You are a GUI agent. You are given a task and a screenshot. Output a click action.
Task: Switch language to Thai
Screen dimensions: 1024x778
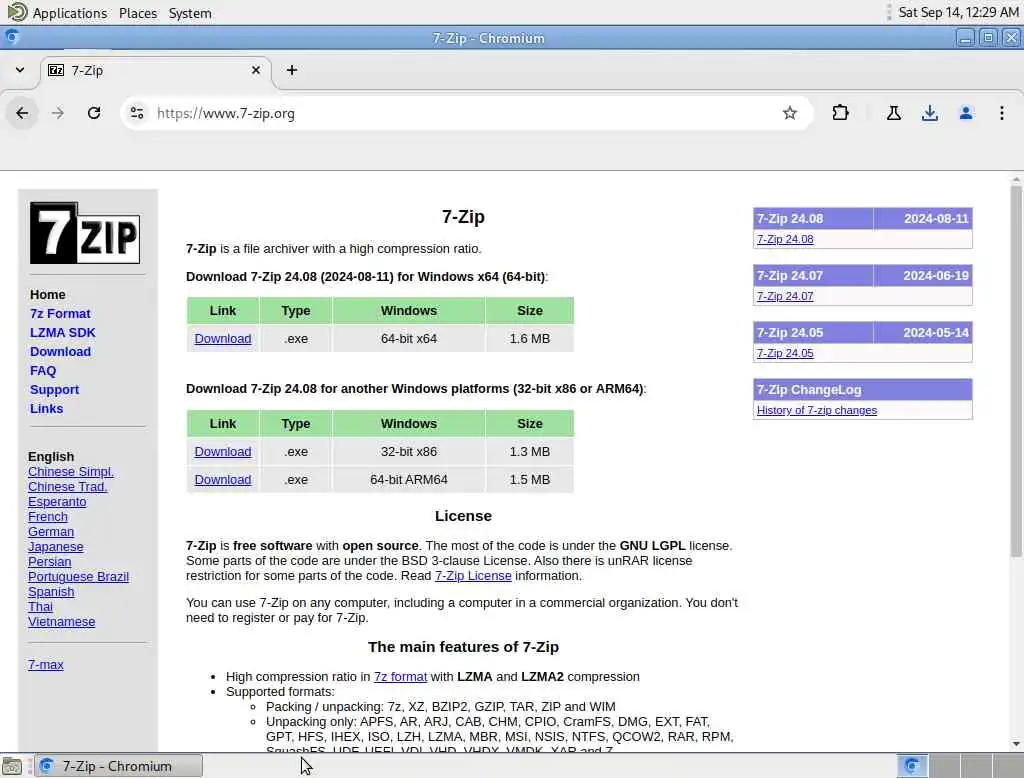point(40,607)
